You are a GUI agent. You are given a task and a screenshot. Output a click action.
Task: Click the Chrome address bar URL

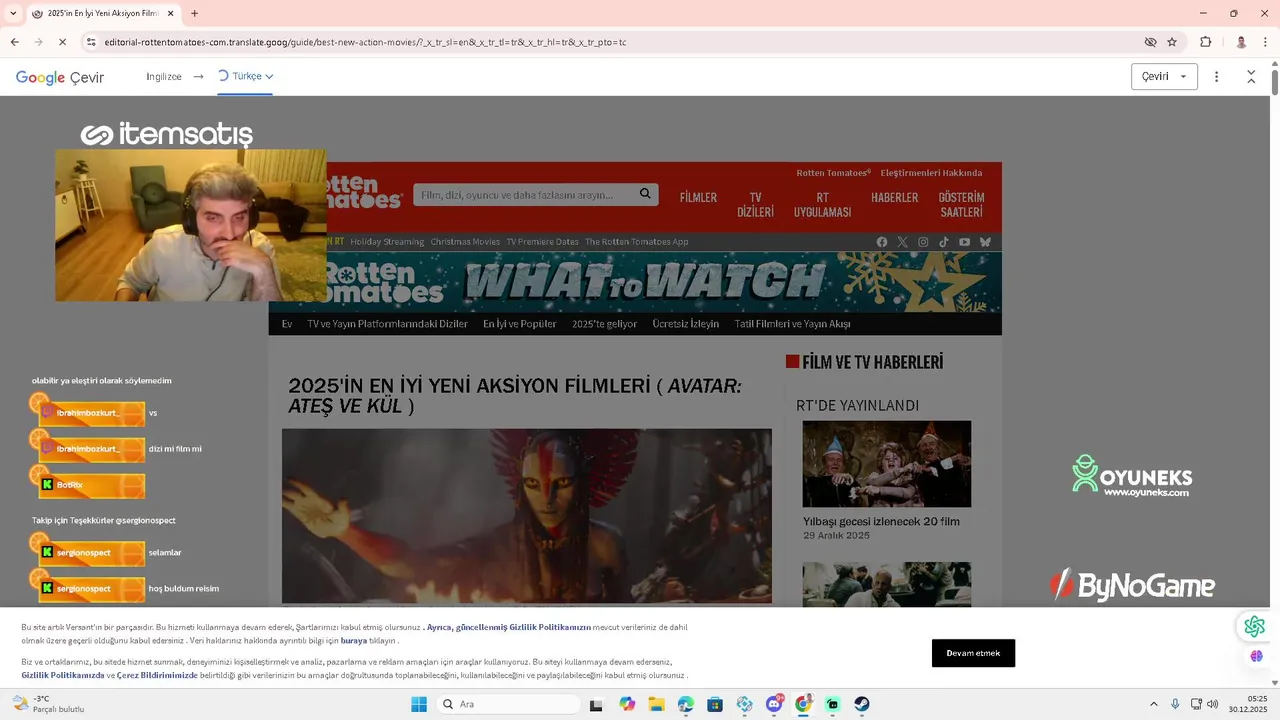(365, 42)
